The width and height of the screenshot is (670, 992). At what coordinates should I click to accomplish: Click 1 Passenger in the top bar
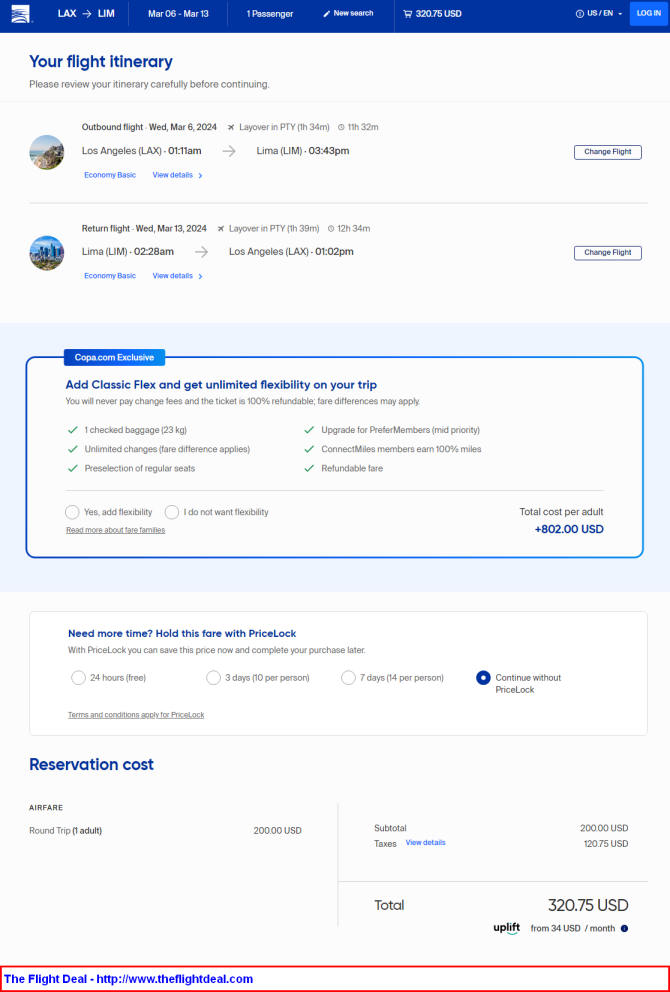tap(270, 14)
